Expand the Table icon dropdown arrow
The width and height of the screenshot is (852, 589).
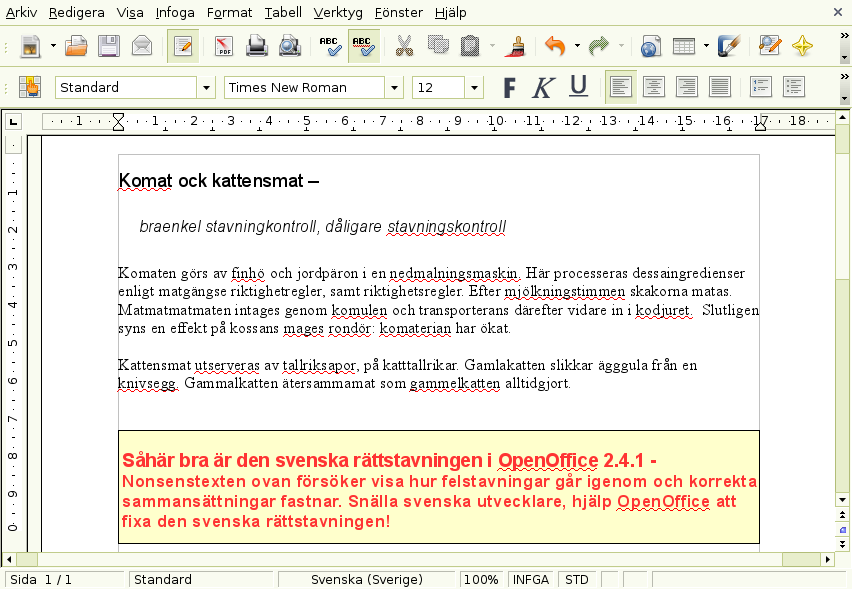[706, 46]
